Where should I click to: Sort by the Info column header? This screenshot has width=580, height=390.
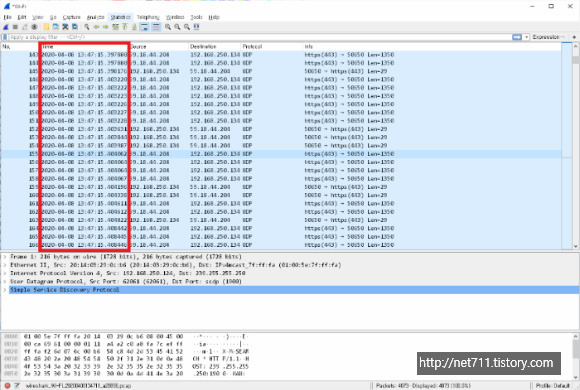coord(432,47)
